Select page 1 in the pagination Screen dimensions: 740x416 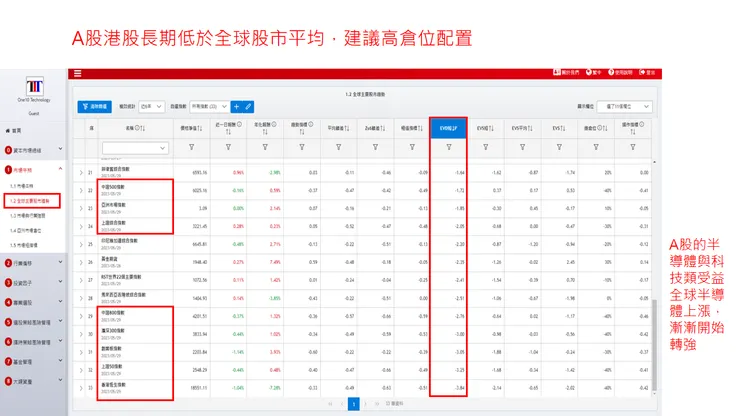click(x=353, y=404)
